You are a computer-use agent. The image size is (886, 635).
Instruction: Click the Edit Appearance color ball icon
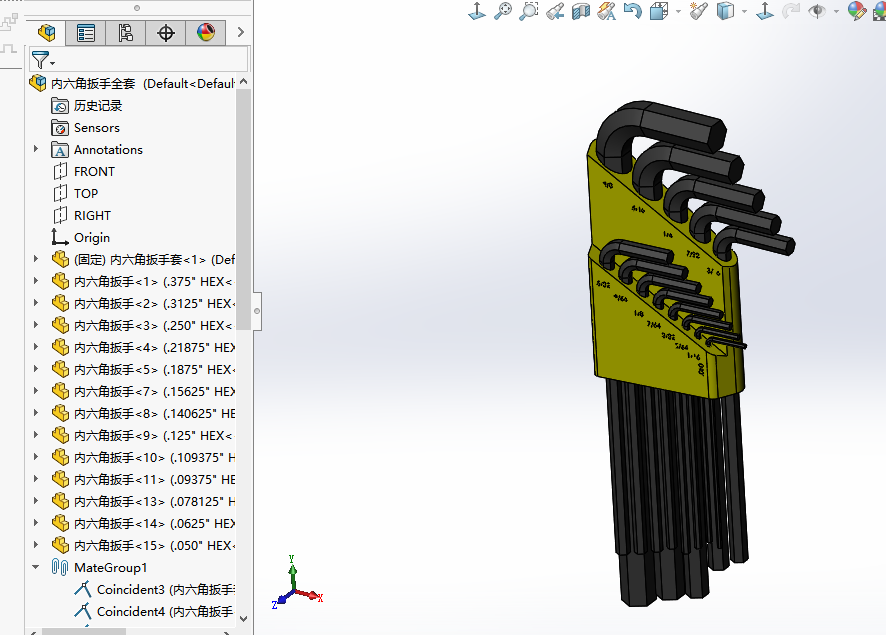(x=857, y=11)
